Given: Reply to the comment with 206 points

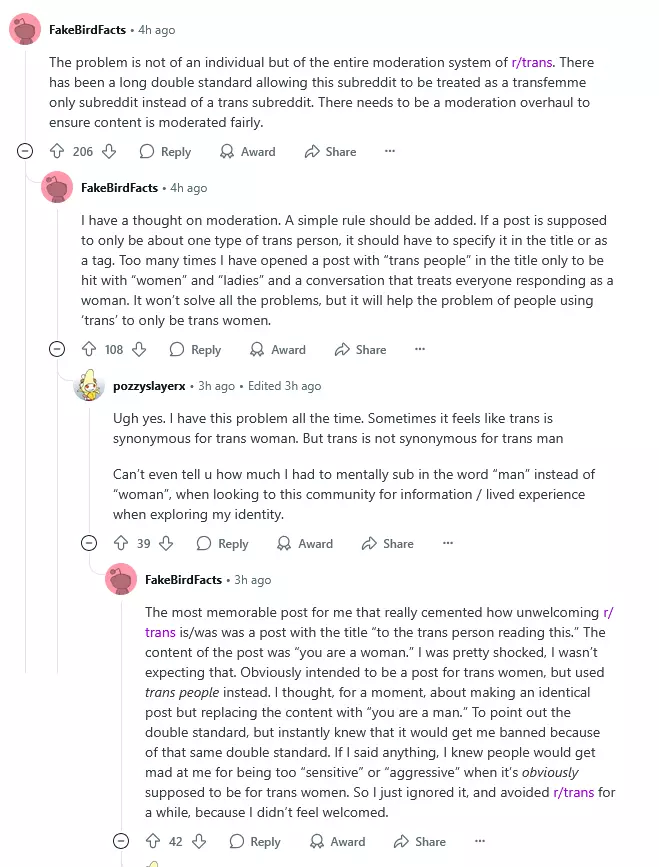Looking at the screenshot, I should [x=165, y=152].
